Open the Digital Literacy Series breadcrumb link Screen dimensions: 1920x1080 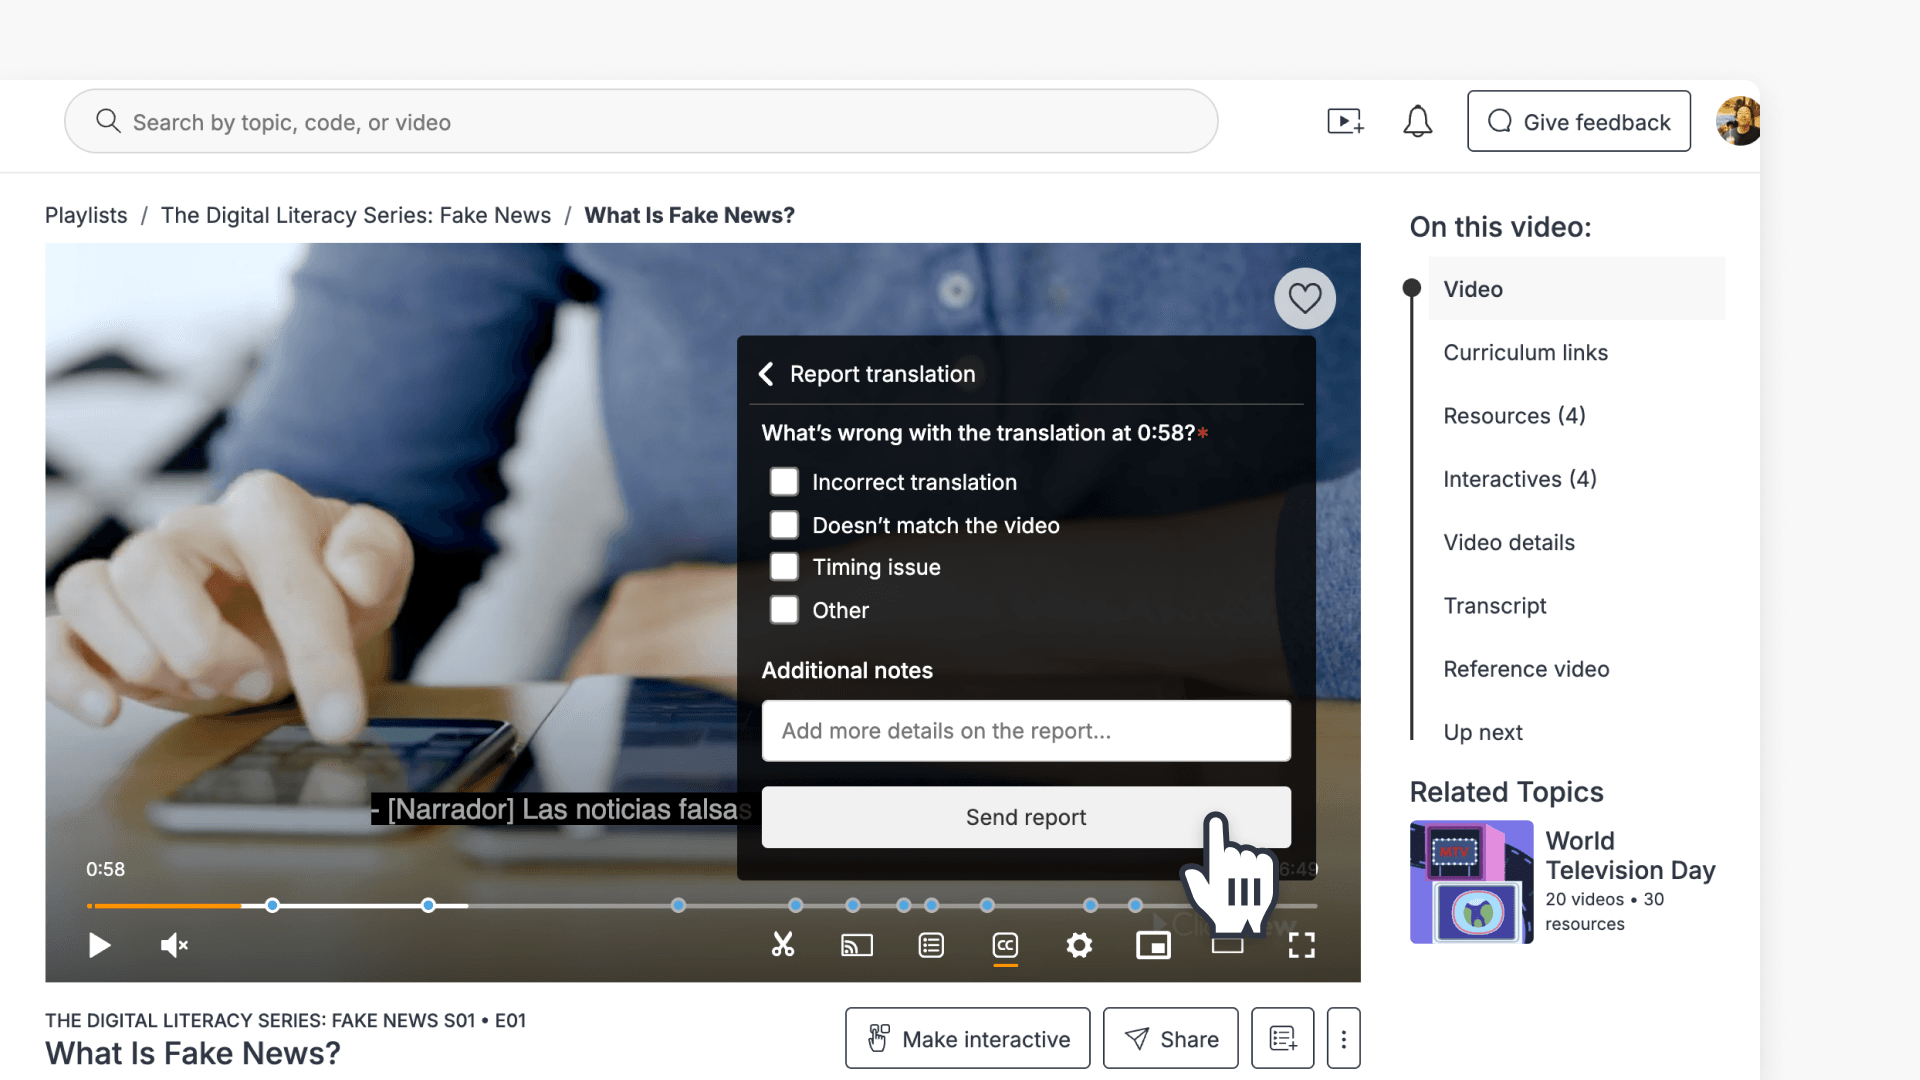355,215
